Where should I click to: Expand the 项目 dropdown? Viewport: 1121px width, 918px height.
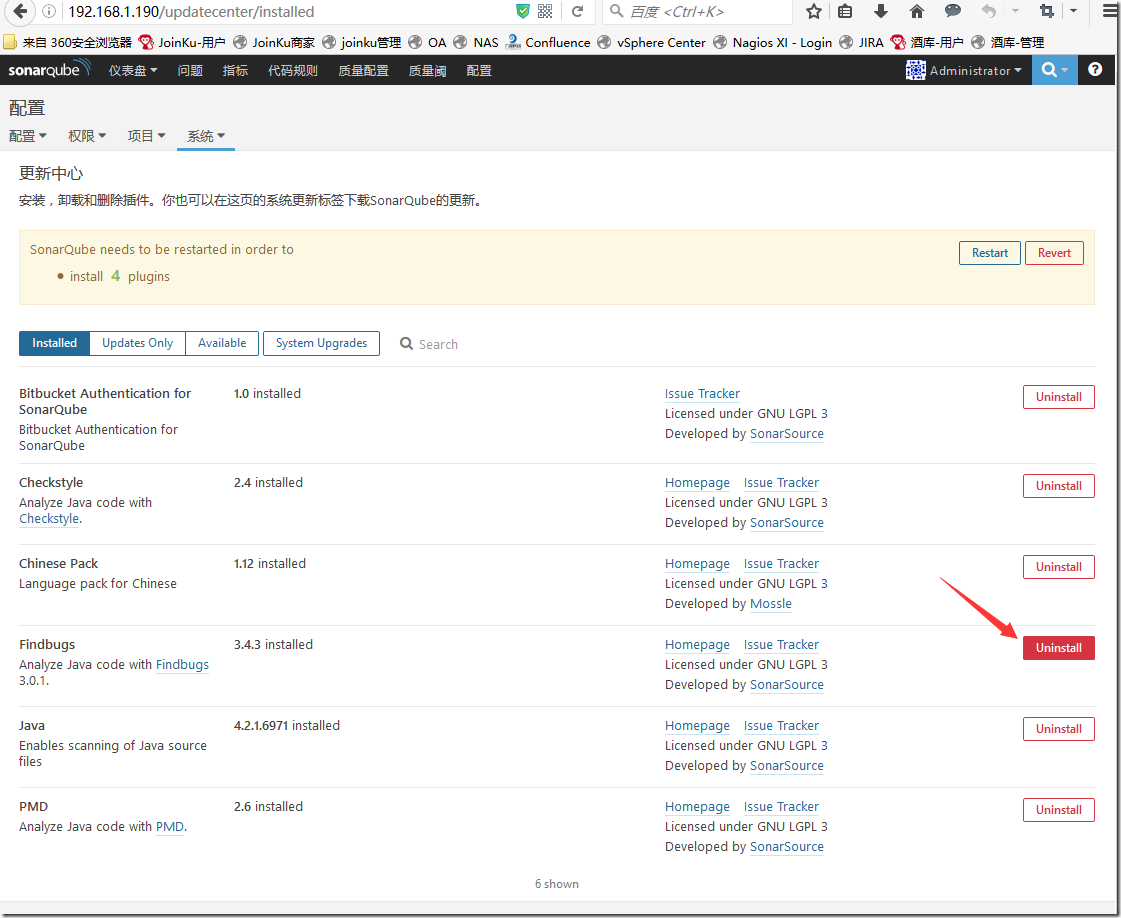click(147, 136)
